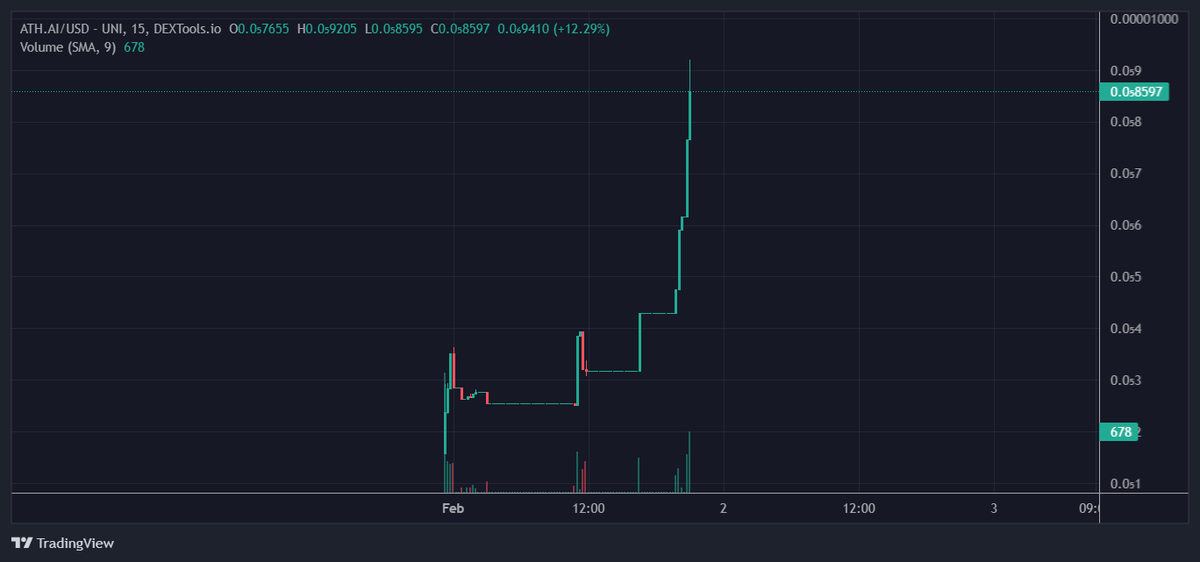This screenshot has width=1200, height=562.
Task: Click the volume value tag 678 on axis
Action: click(x=1120, y=432)
